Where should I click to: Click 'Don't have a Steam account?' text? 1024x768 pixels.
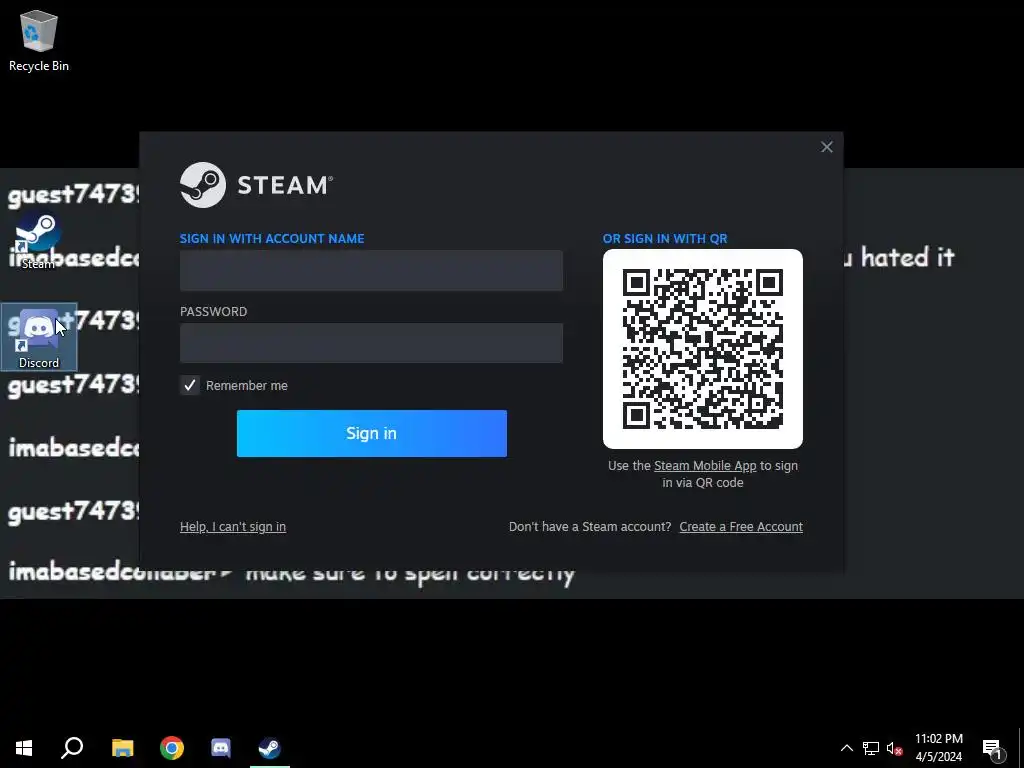(x=590, y=526)
